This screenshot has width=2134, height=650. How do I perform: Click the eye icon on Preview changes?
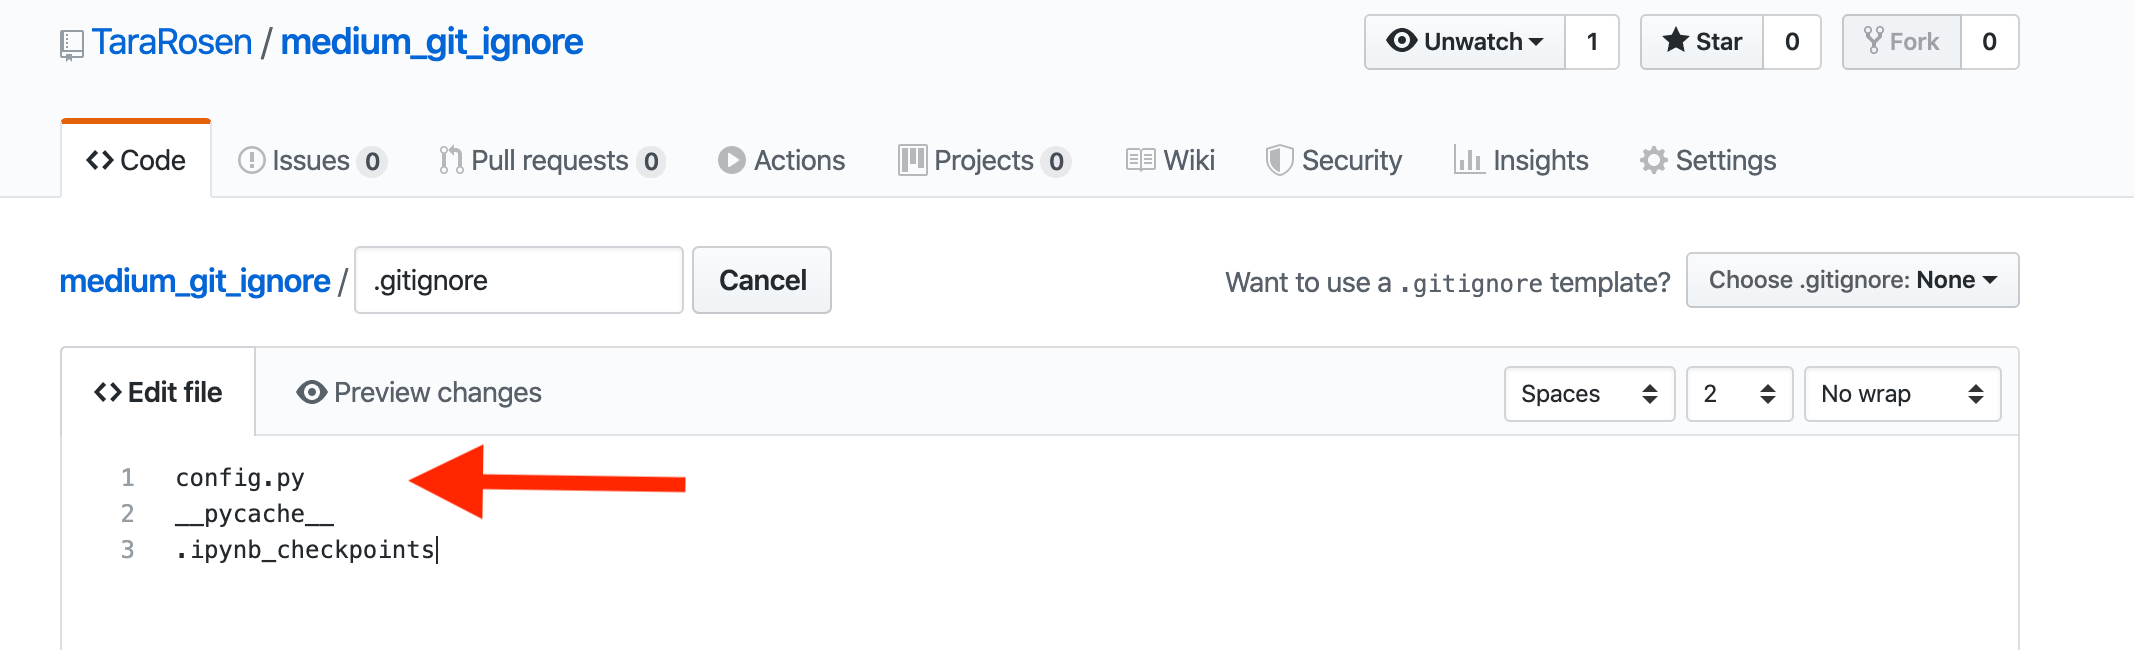pyautogui.click(x=311, y=393)
